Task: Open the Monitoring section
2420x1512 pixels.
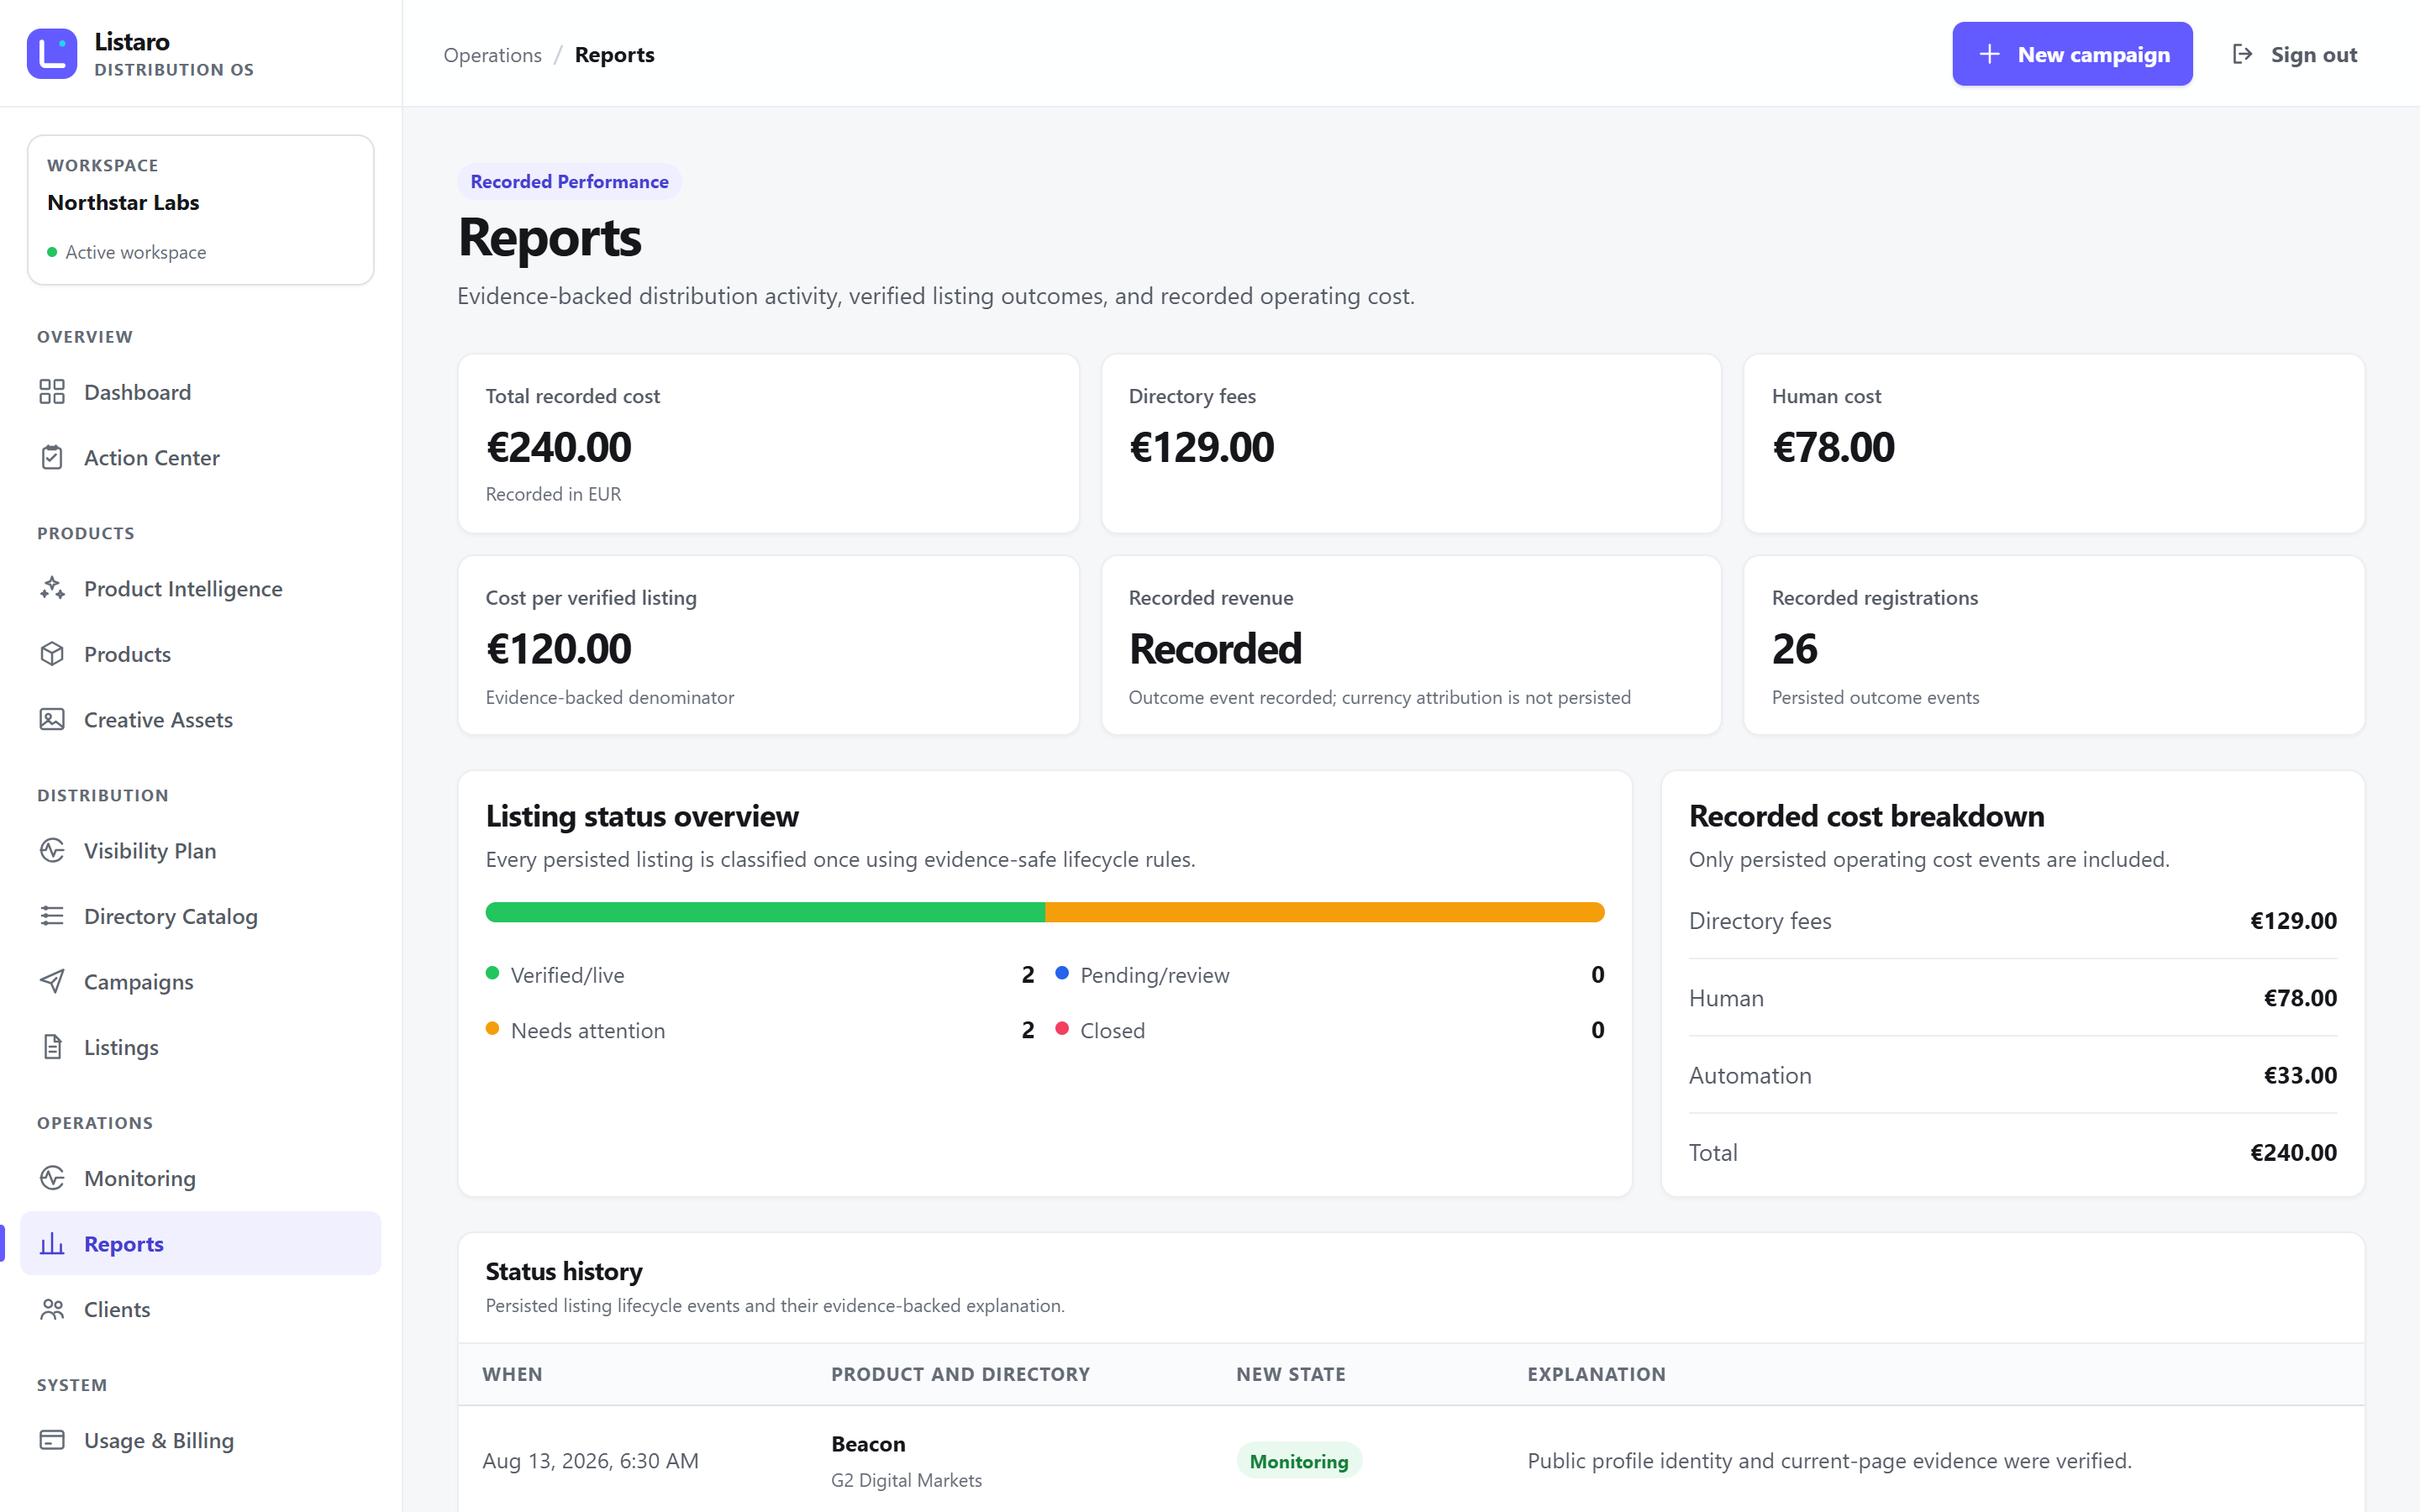Action: (200, 1178)
